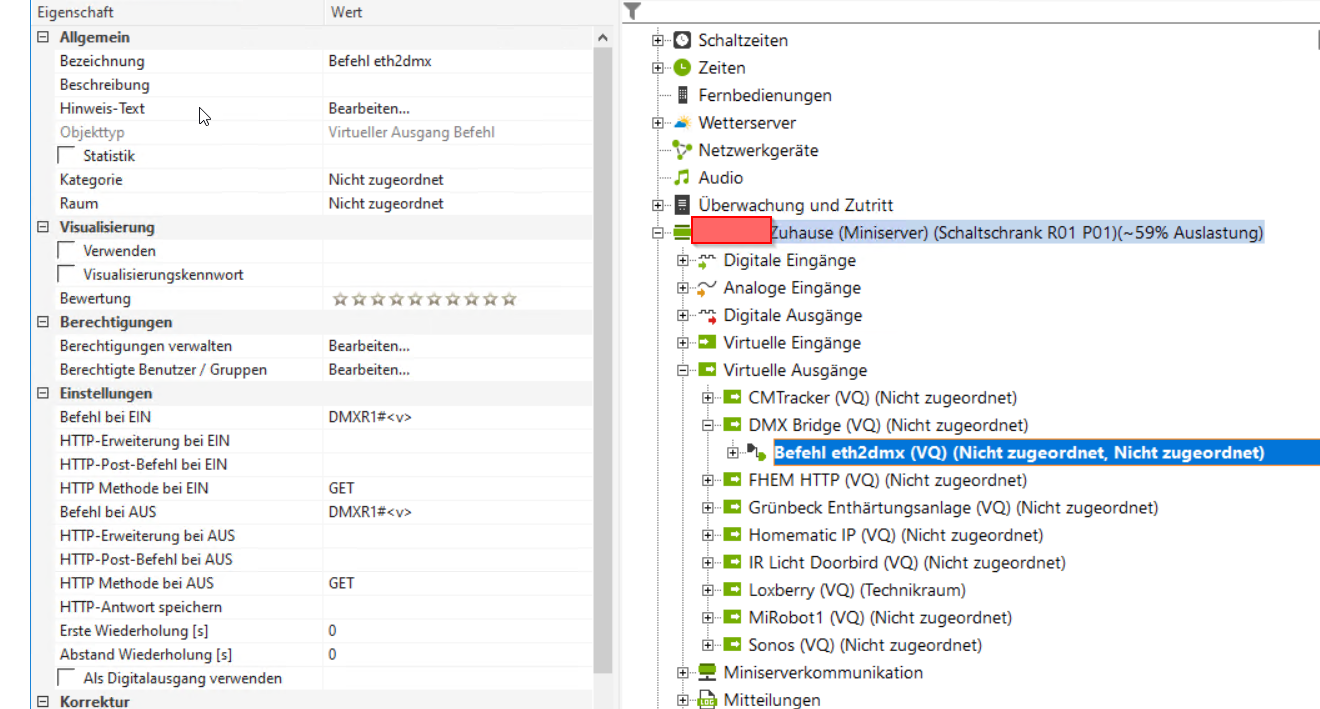Set the Bewertung star rating
1320x709 pixels.
point(424,299)
